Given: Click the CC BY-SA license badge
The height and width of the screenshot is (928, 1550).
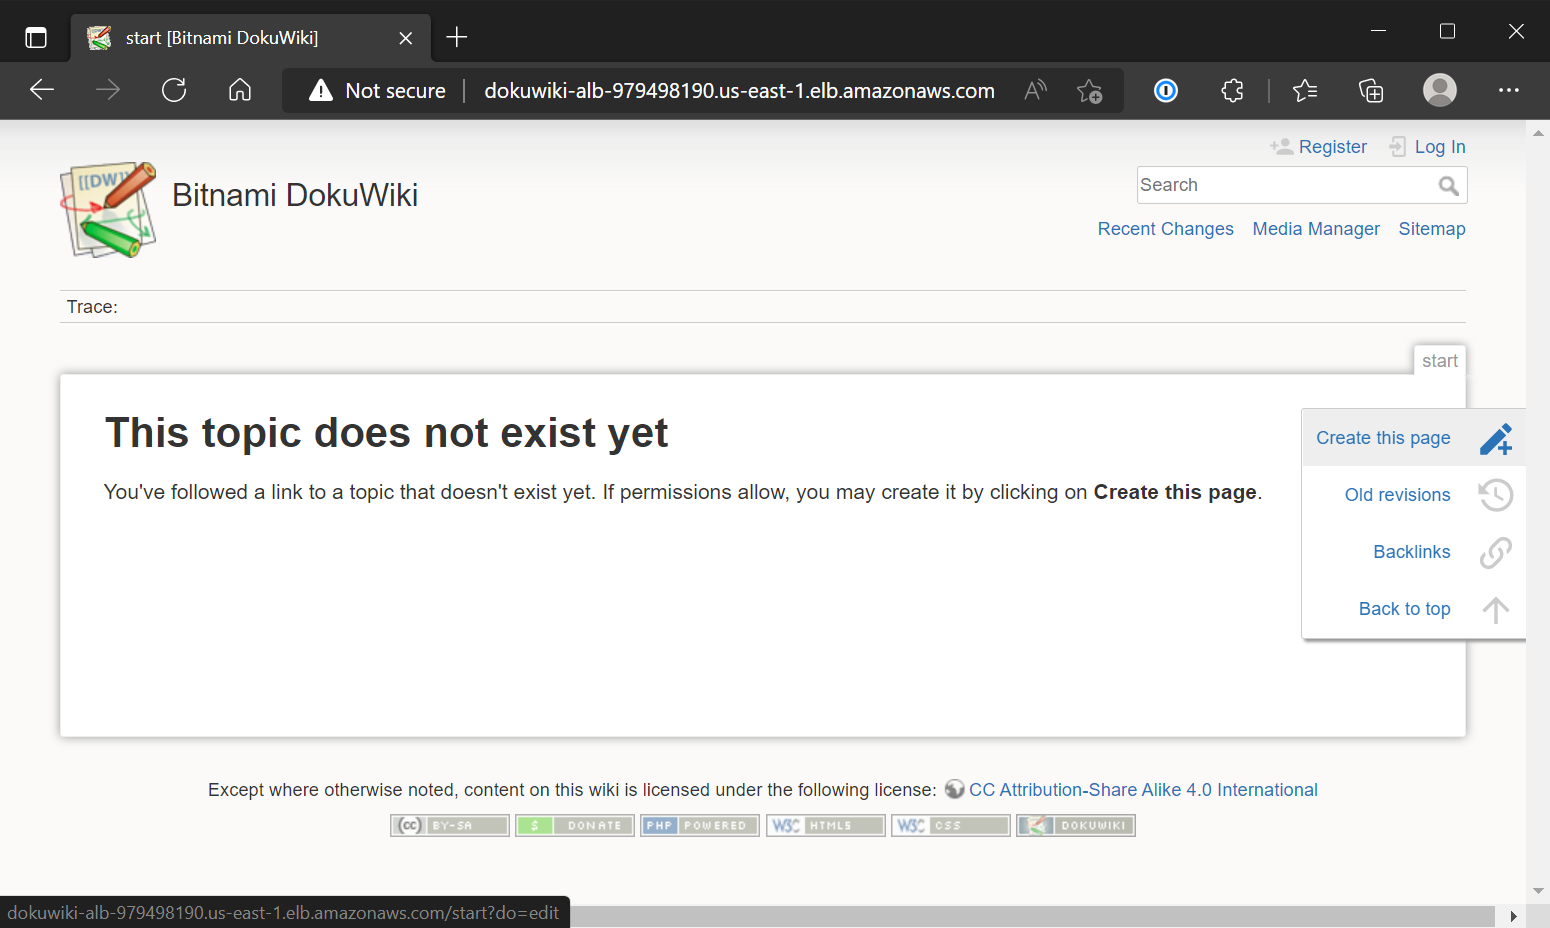Looking at the screenshot, I should (450, 825).
